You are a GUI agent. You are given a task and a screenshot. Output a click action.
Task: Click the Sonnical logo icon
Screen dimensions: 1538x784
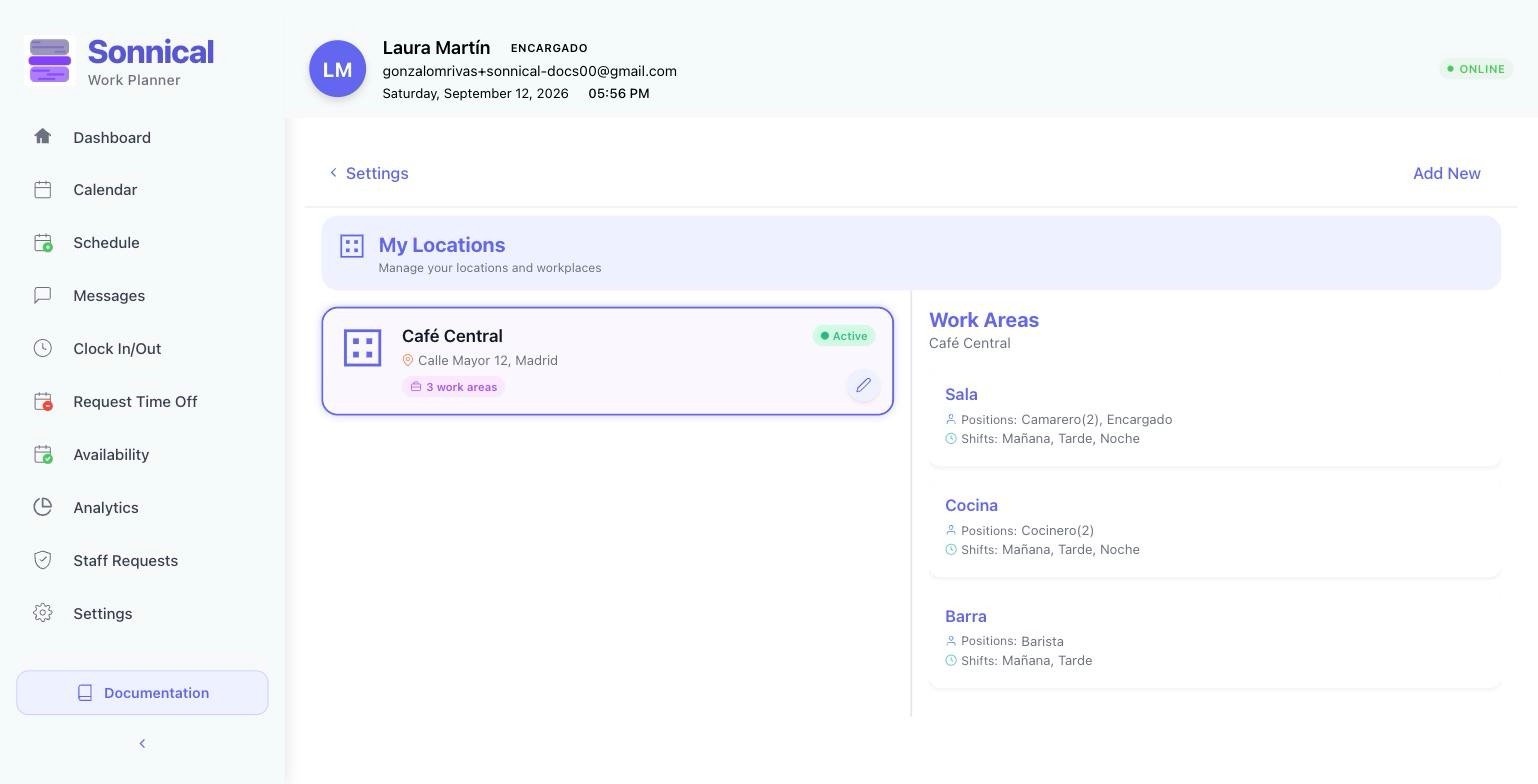50,61
